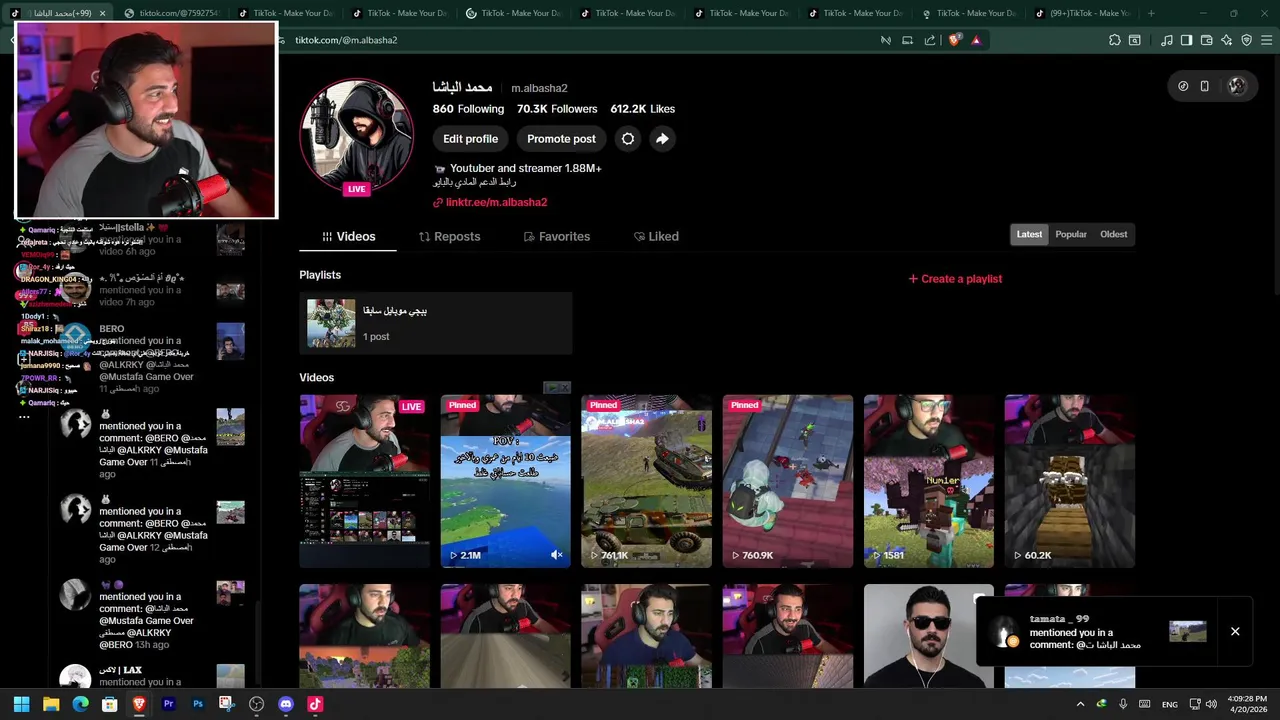Close the tamata_99 mention notification popup

click(x=1235, y=631)
